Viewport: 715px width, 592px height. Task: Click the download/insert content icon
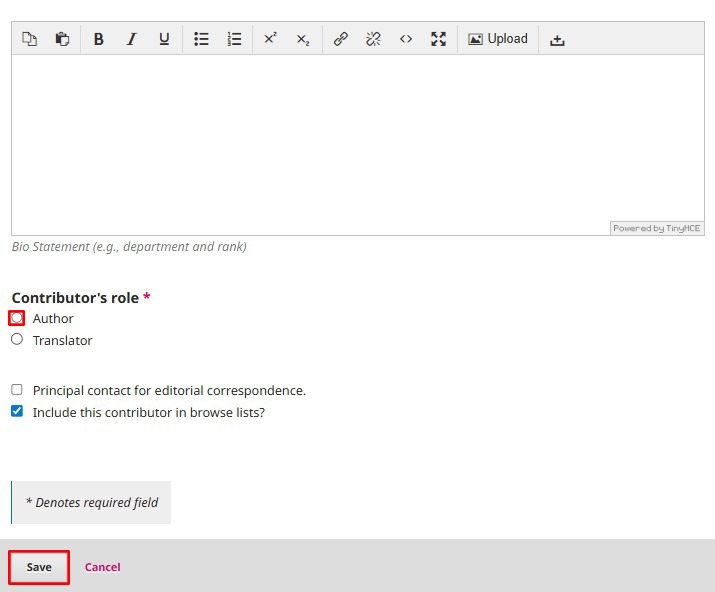[x=557, y=39]
